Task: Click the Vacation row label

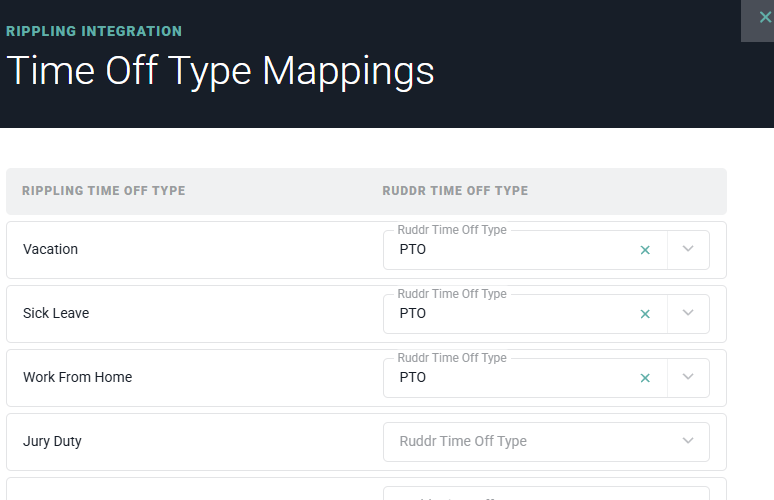Action: coord(50,250)
